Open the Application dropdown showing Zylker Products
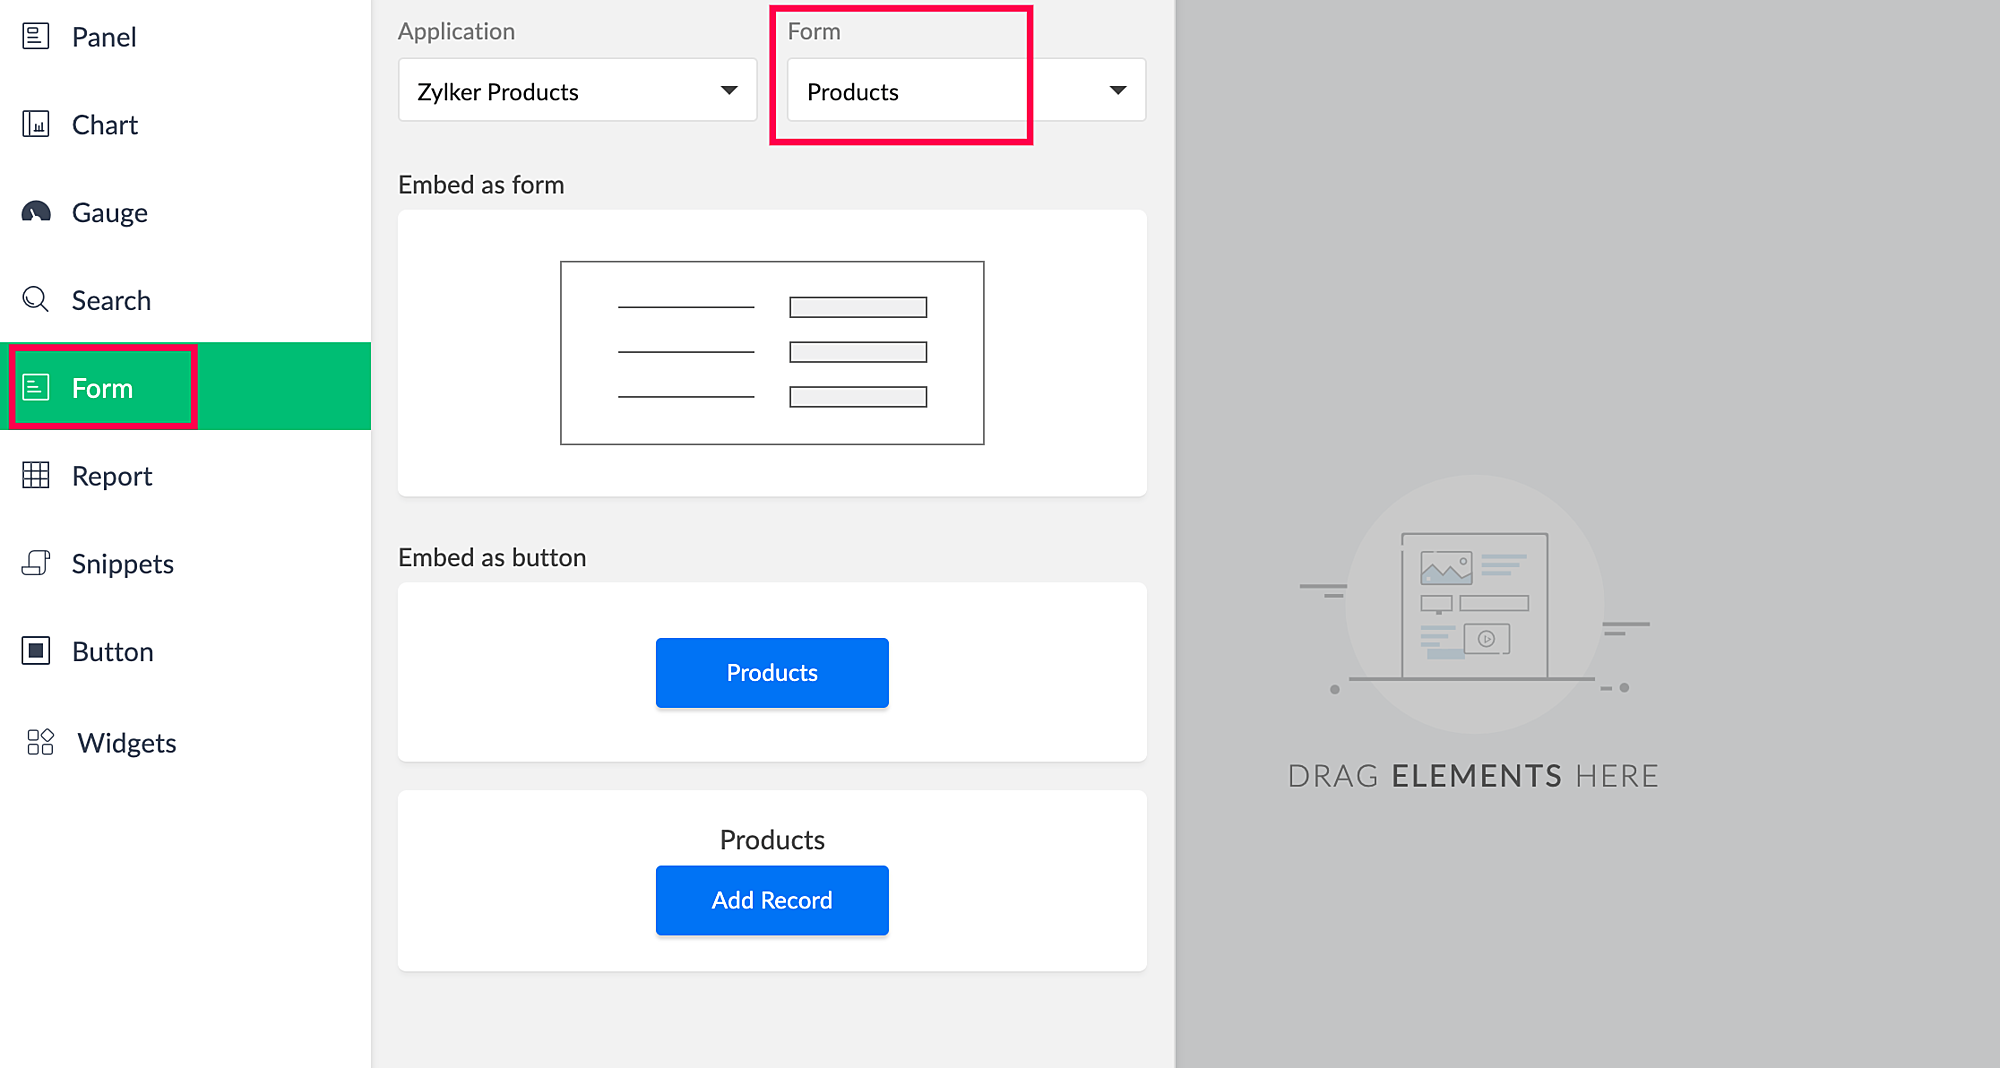This screenshot has width=2000, height=1068. 577,90
